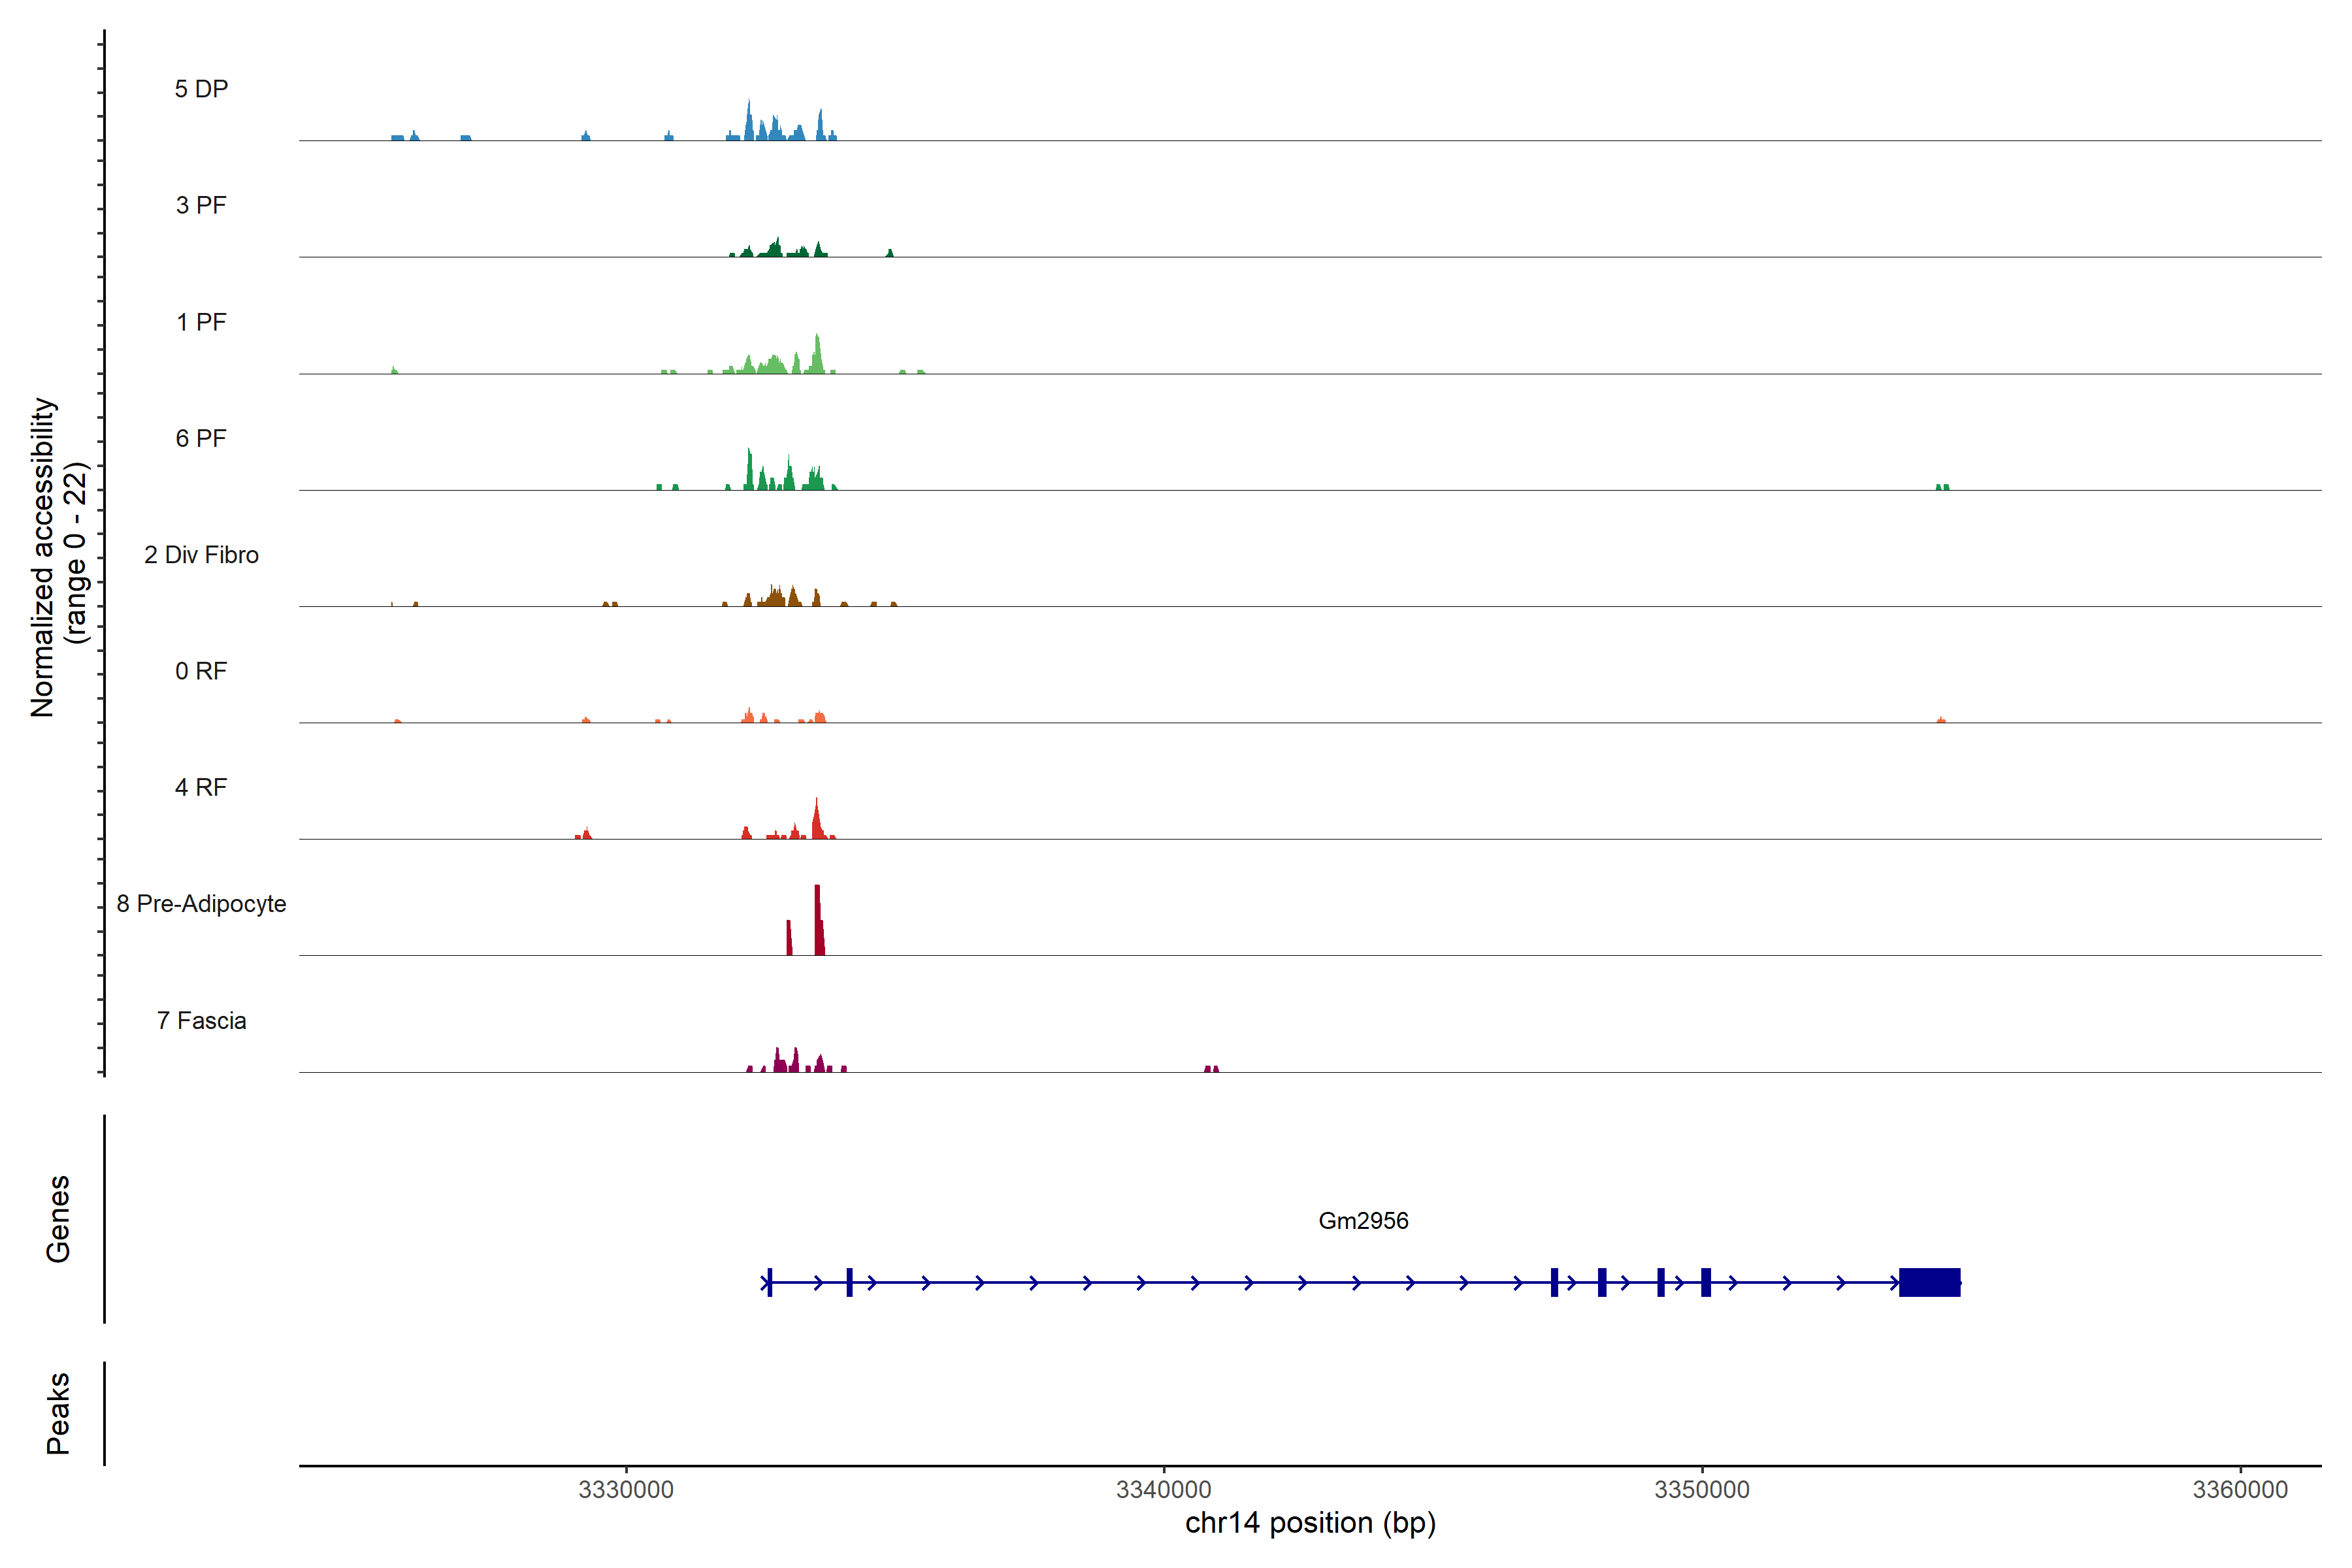Click the Genes panel label
Image resolution: width=2352 pixels, height=1568 pixels.
tap(58, 1219)
